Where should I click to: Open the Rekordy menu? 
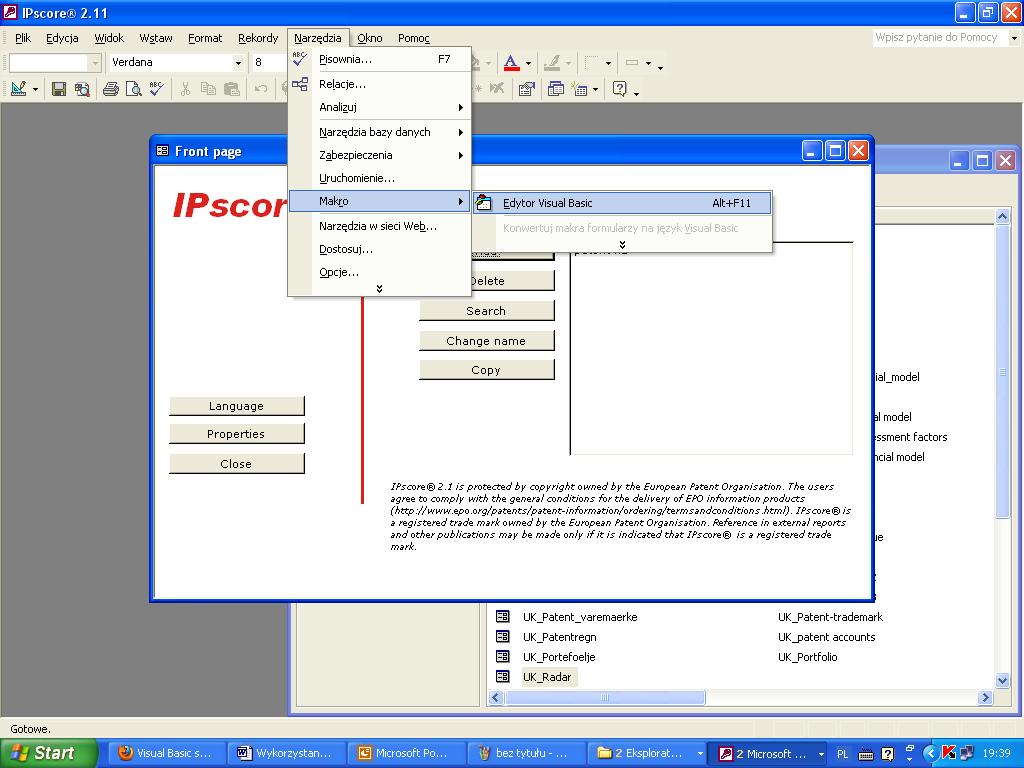pos(258,38)
